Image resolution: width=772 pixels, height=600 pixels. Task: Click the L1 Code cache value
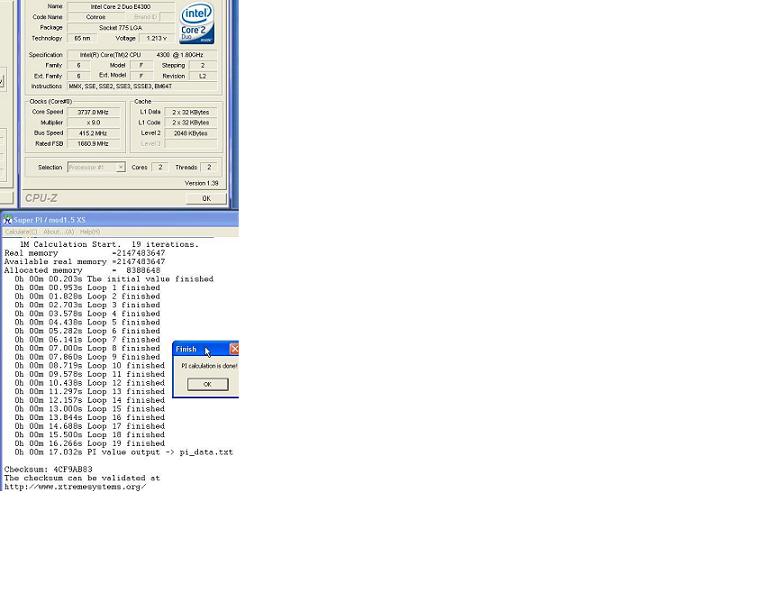pos(191,123)
